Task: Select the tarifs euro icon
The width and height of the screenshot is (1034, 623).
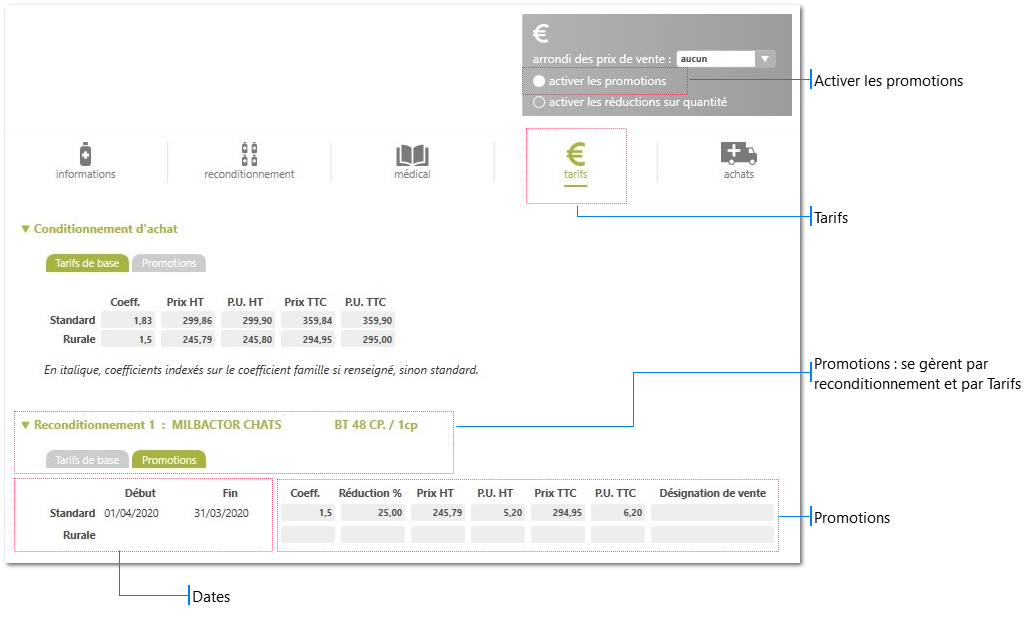Action: [576, 154]
